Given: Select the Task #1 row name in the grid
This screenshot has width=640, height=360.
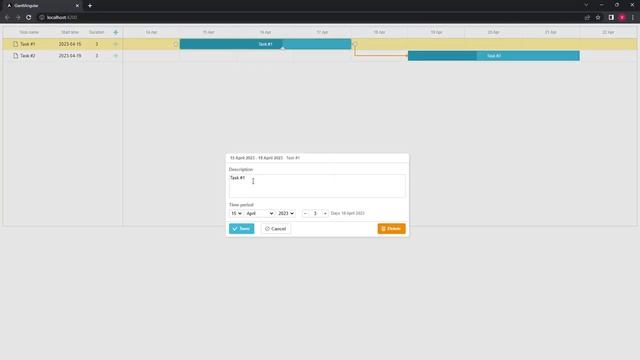Looking at the screenshot, I should click(x=28, y=44).
